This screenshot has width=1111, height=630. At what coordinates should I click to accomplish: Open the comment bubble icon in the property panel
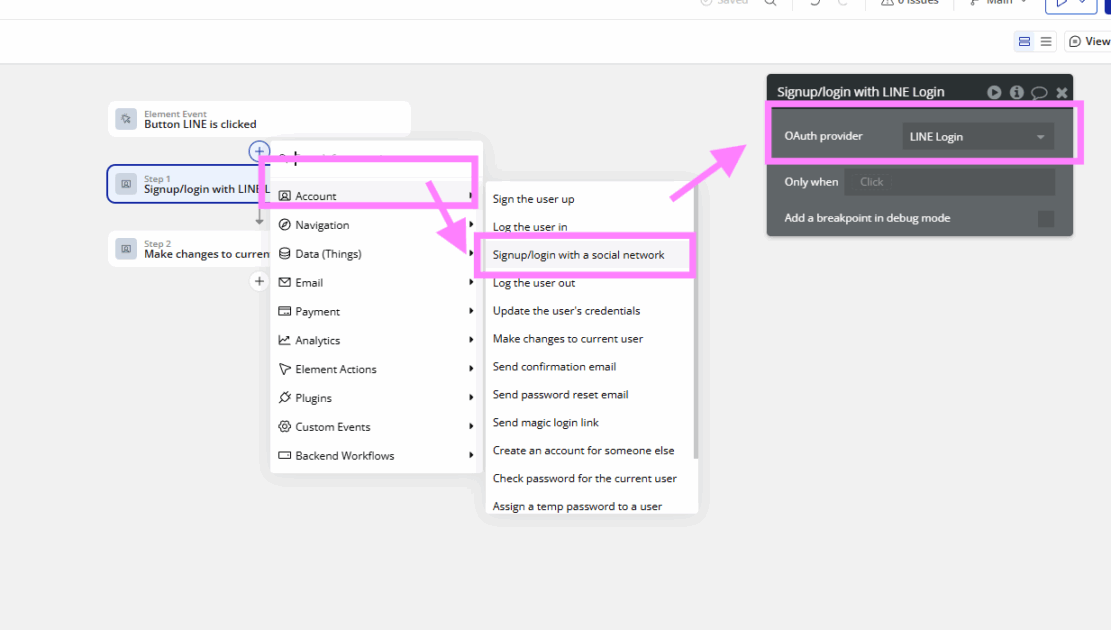1039,92
